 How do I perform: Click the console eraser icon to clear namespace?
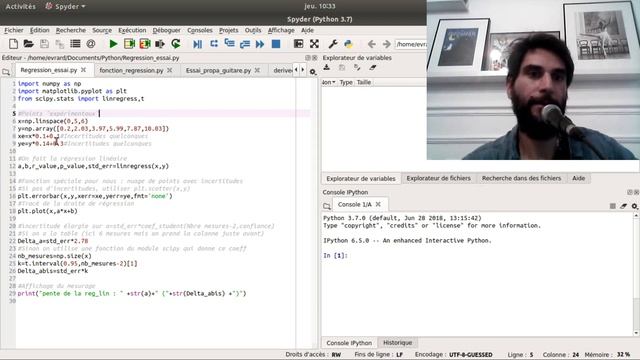click(x=623, y=206)
